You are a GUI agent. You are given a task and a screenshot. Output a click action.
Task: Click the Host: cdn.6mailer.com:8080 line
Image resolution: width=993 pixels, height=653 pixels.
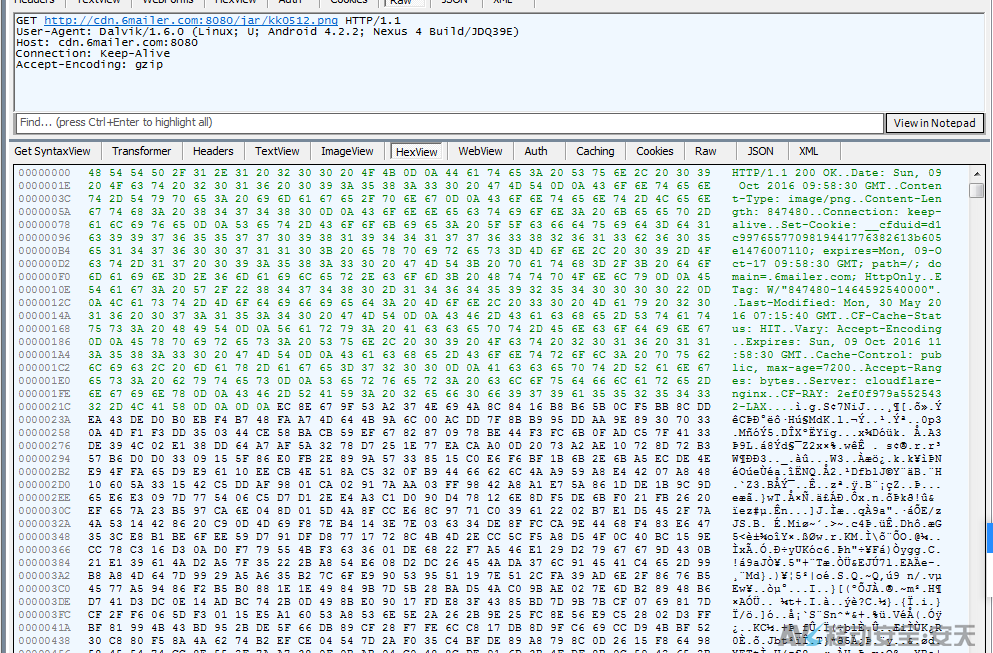click(x=107, y=42)
